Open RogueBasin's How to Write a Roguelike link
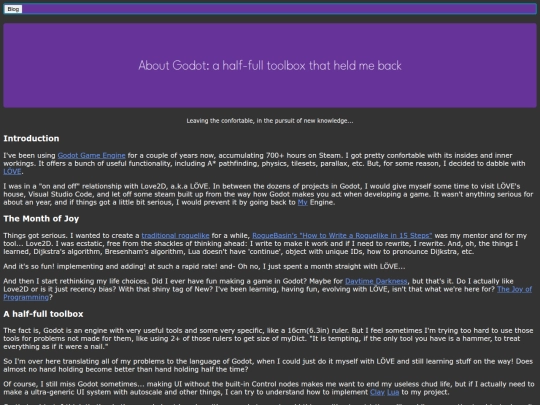This screenshot has height=405, width=540. point(342,236)
